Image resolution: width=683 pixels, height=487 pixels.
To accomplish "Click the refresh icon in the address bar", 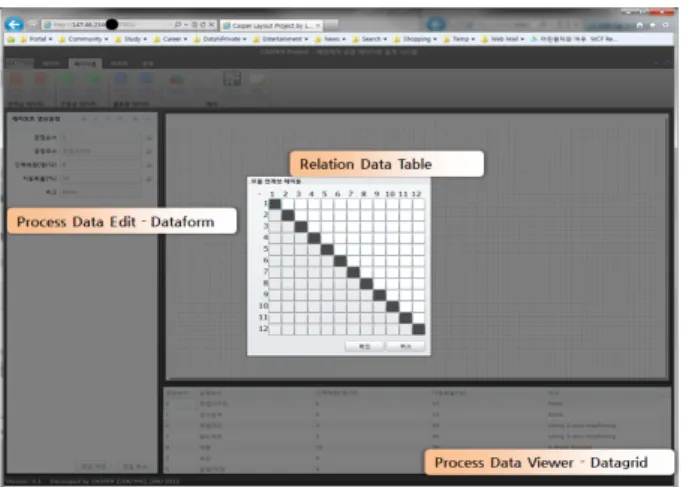I will (203, 25).
